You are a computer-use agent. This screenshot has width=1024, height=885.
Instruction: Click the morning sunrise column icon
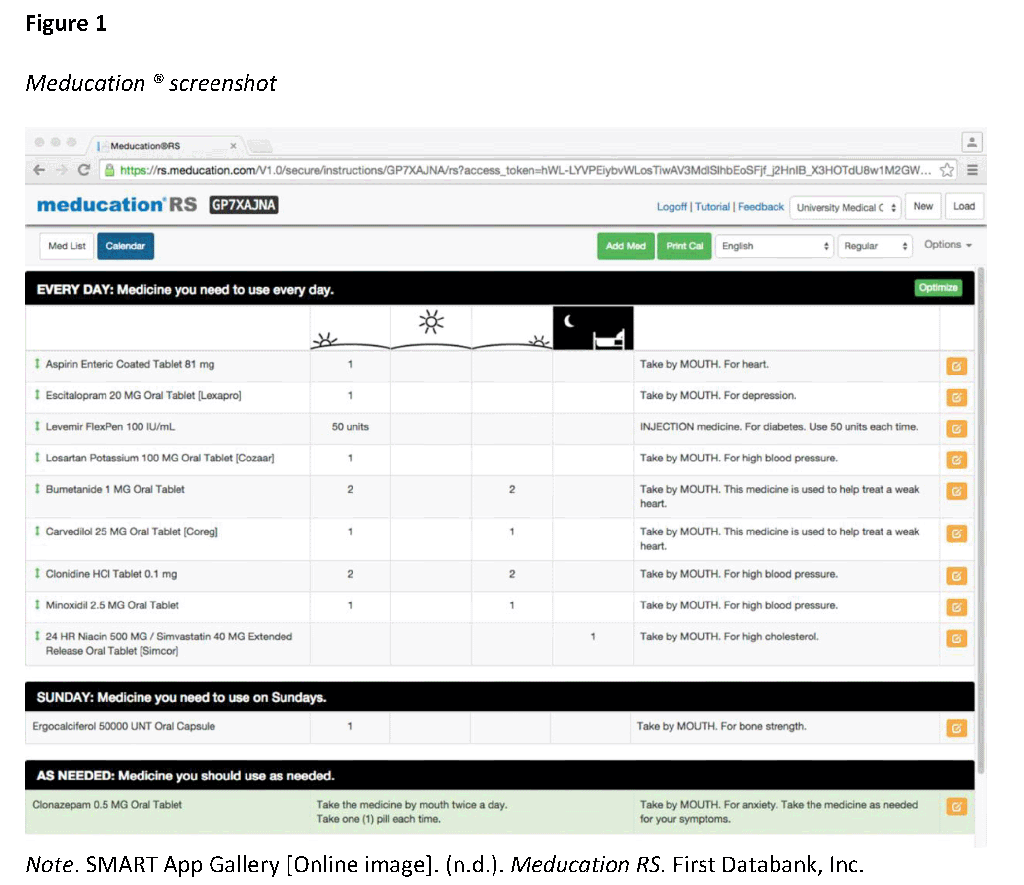325,340
